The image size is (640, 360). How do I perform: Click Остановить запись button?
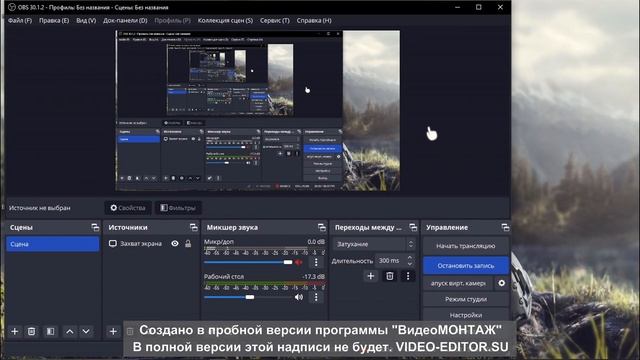tap(466, 266)
